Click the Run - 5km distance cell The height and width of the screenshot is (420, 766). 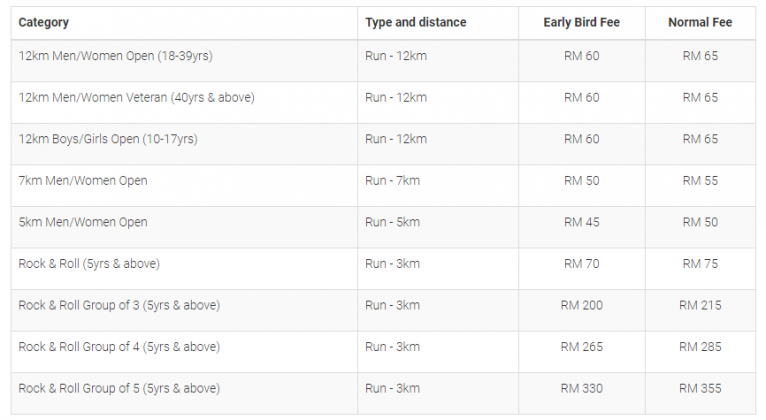pos(392,222)
